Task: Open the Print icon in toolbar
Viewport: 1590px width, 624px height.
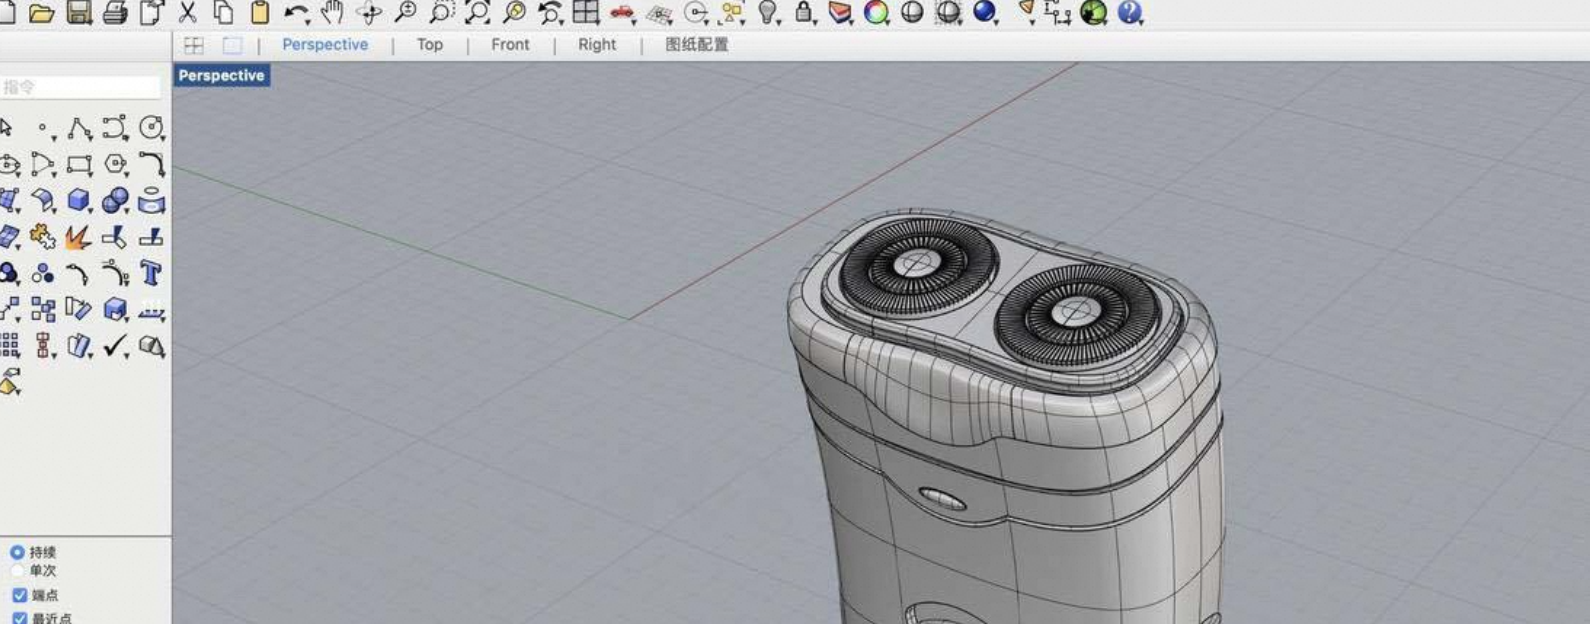Action: [115, 13]
